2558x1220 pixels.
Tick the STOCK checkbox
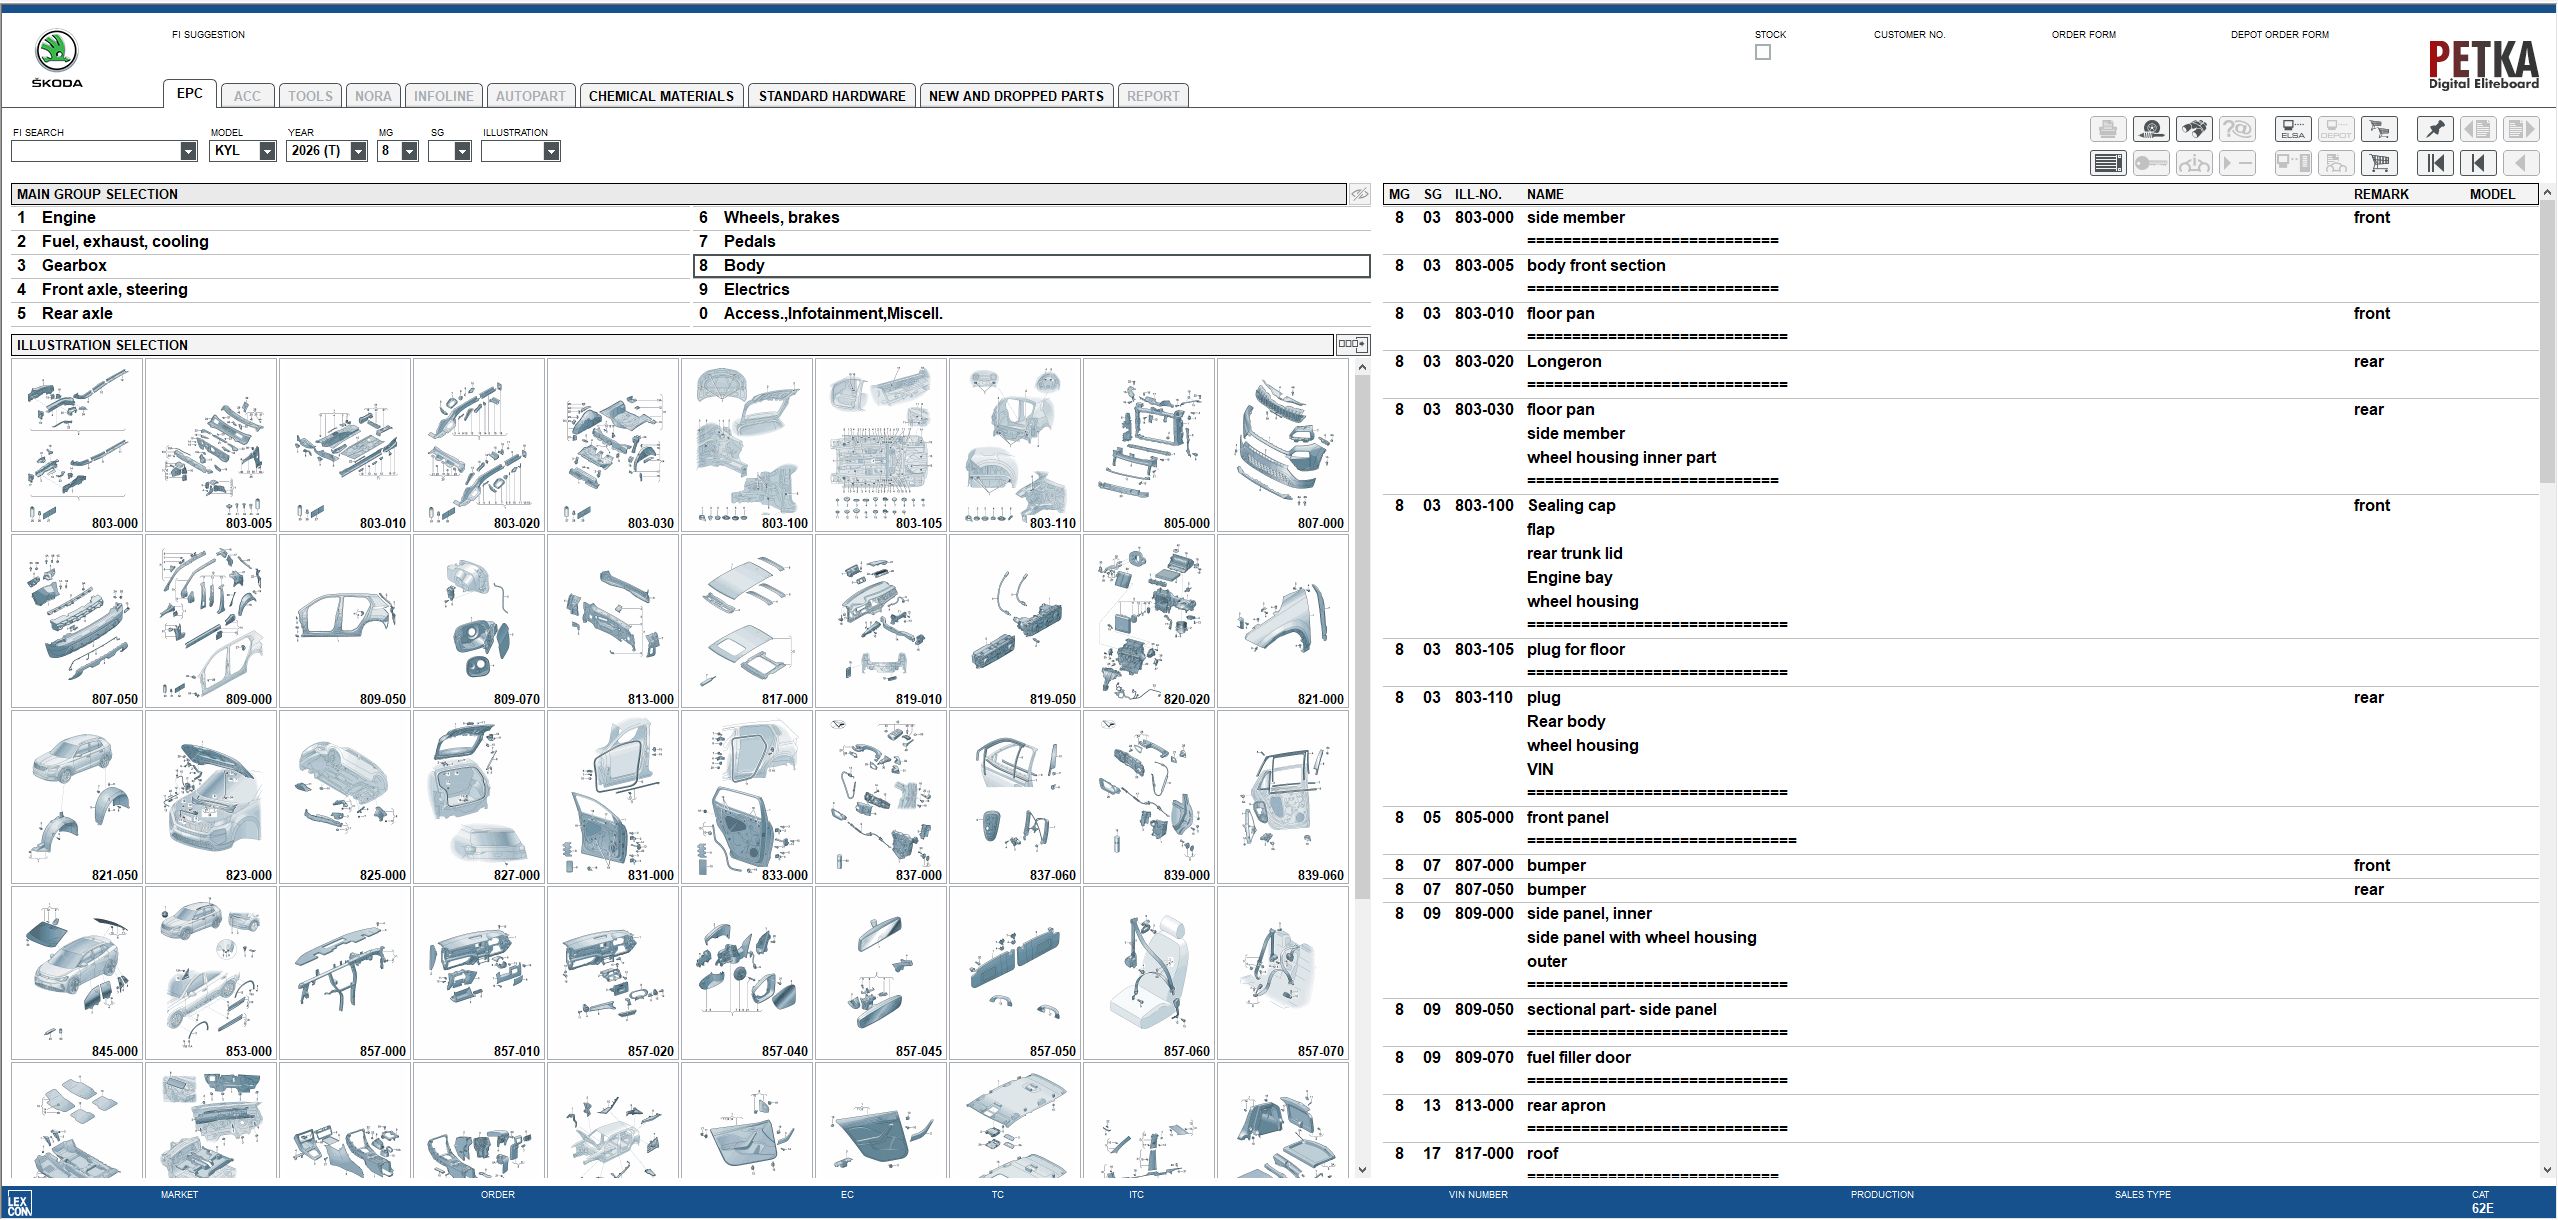coord(1763,52)
